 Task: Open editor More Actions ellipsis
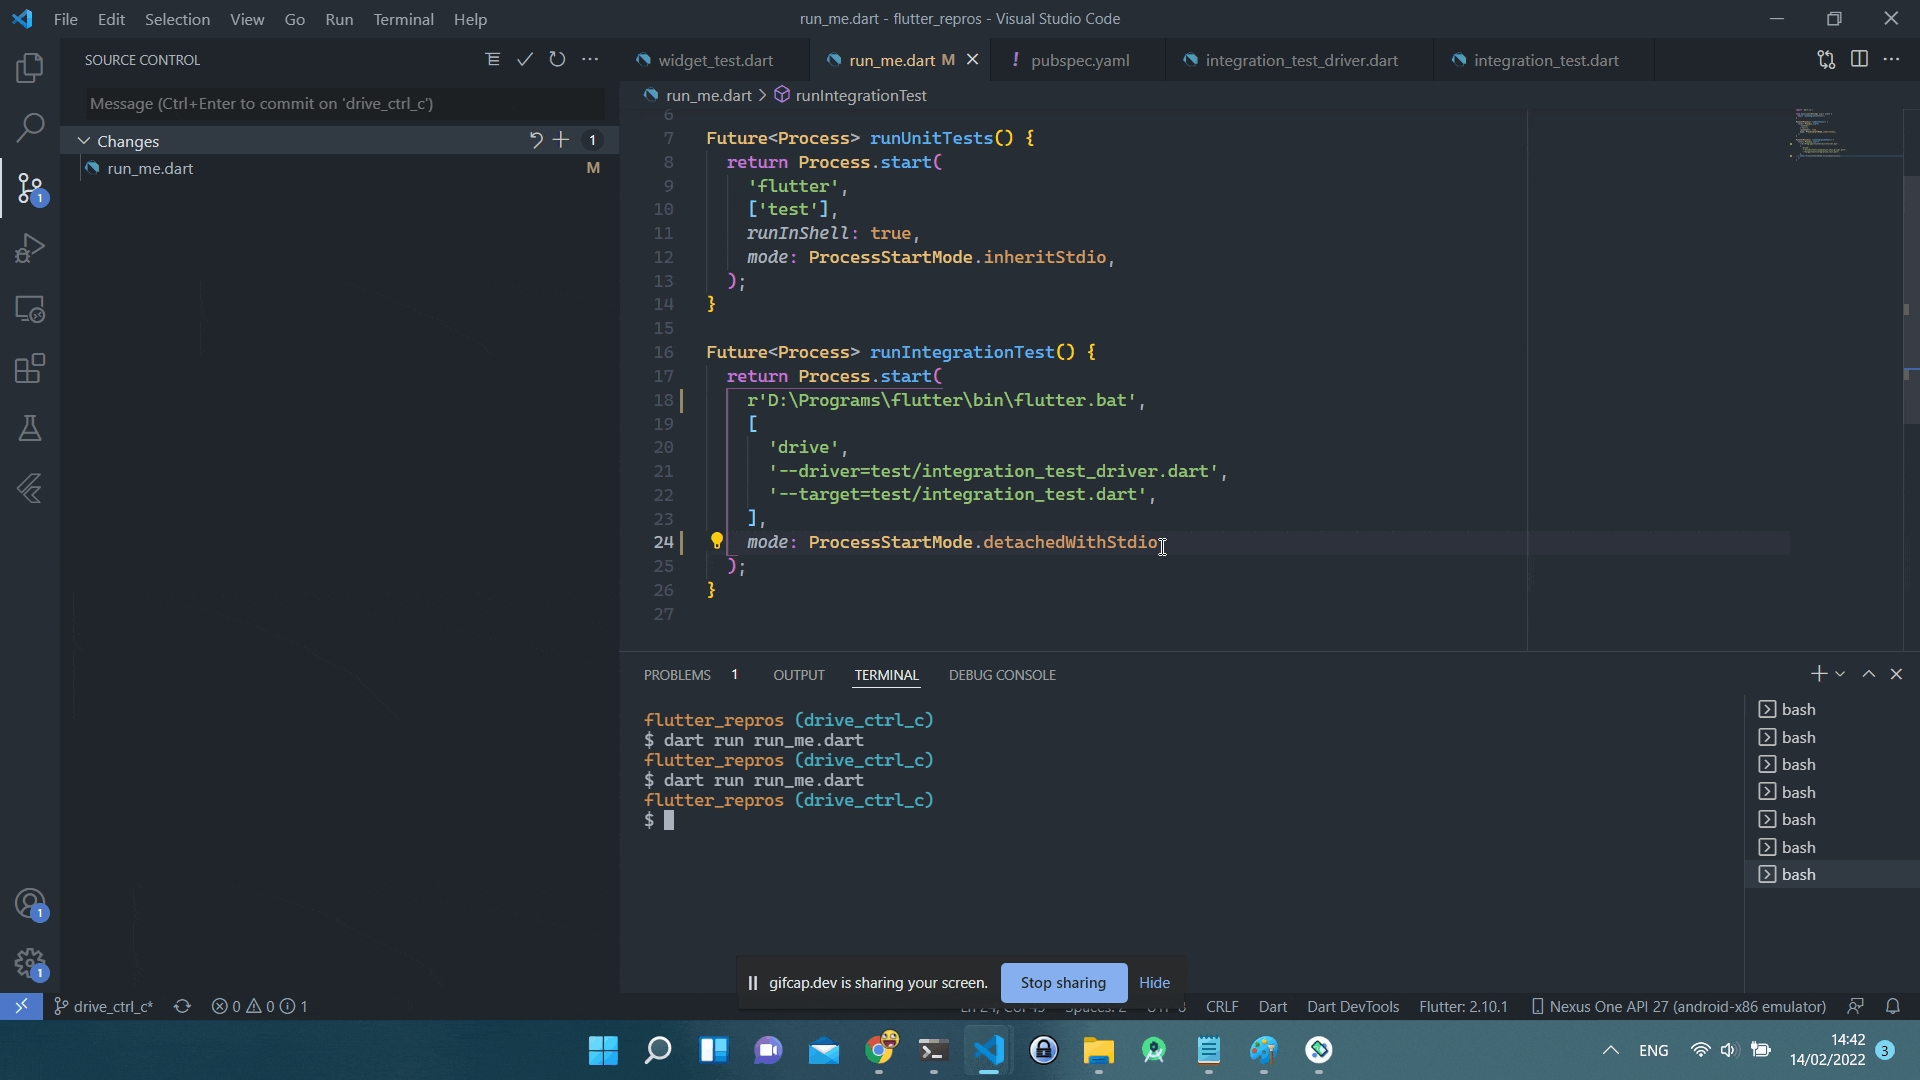coord(1891,60)
